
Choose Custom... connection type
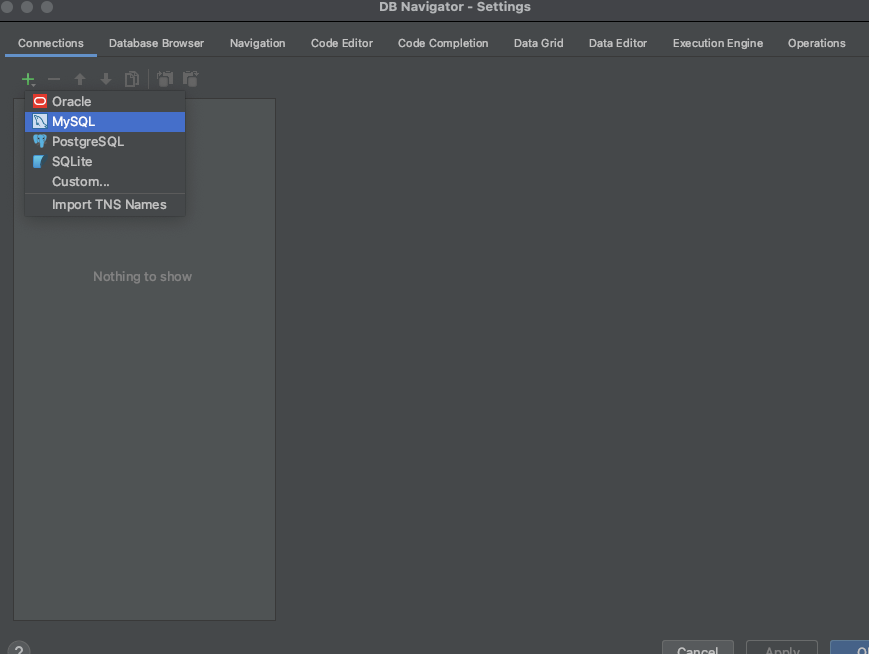pyautogui.click(x=105, y=181)
